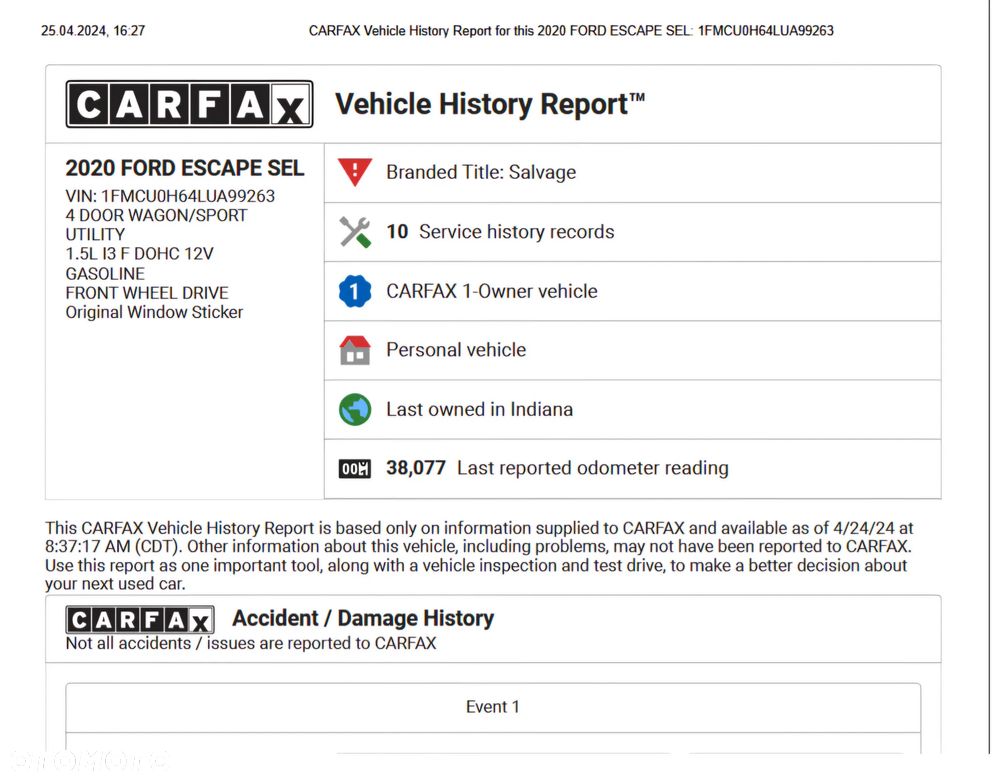The width and height of the screenshot is (1000, 781).
Task: Click the 2020 FORD ESCAPE SEL title
Action: pos(185,168)
